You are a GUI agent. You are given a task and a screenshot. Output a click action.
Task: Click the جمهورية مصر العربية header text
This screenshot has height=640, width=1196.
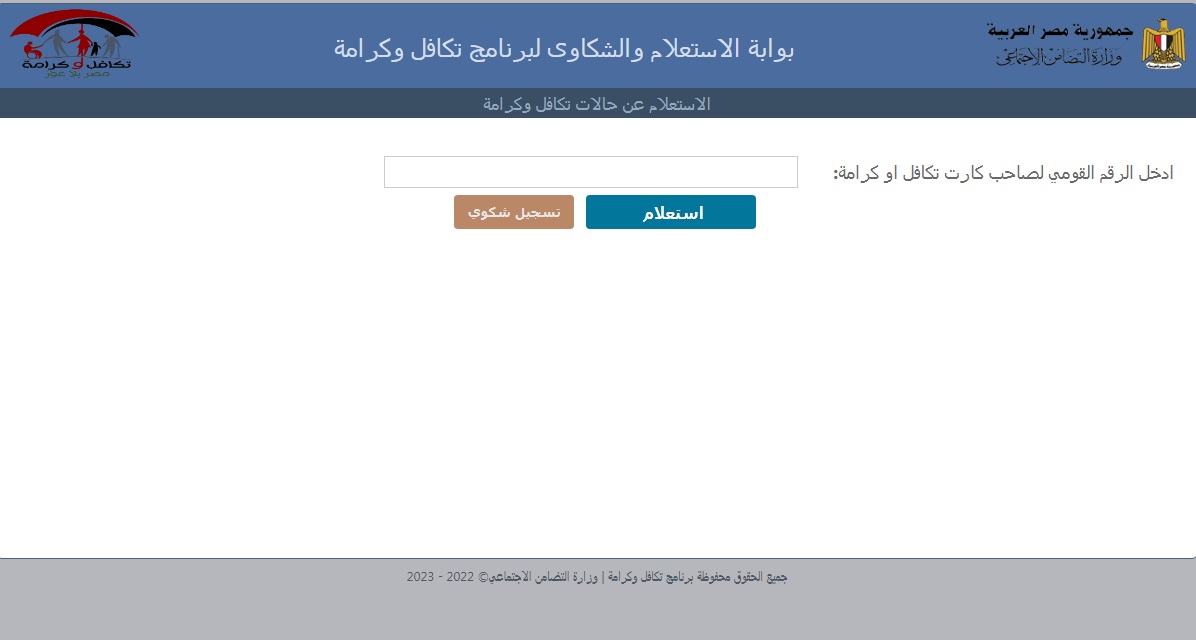pyautogui.click(x=1060, y=31)
